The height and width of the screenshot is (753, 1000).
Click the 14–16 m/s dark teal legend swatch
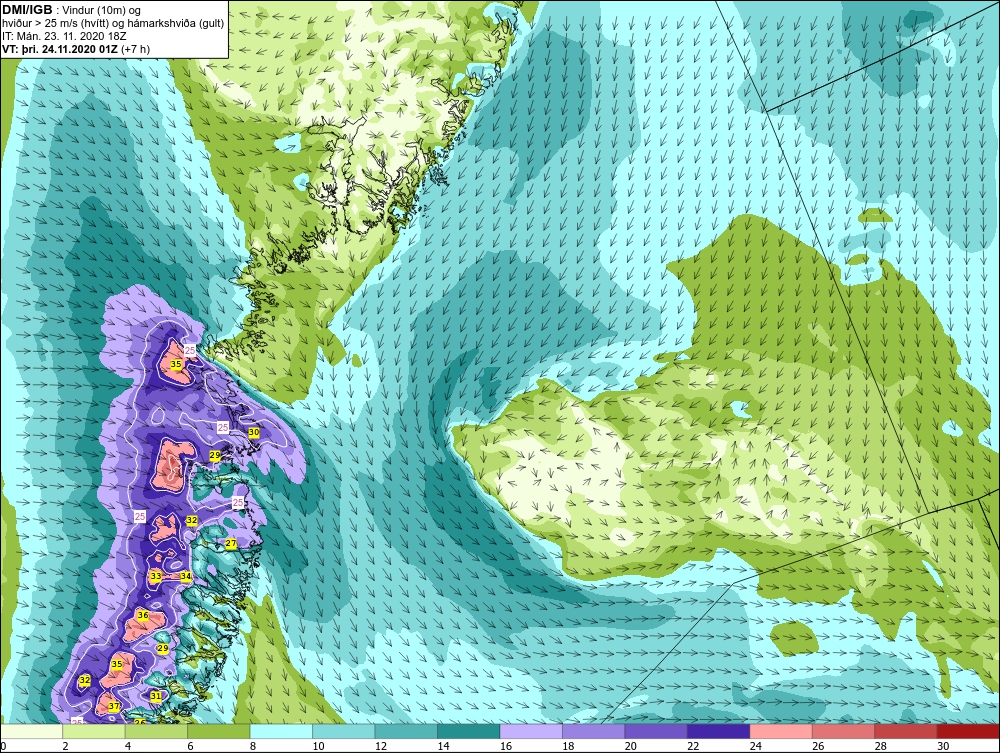469,731
